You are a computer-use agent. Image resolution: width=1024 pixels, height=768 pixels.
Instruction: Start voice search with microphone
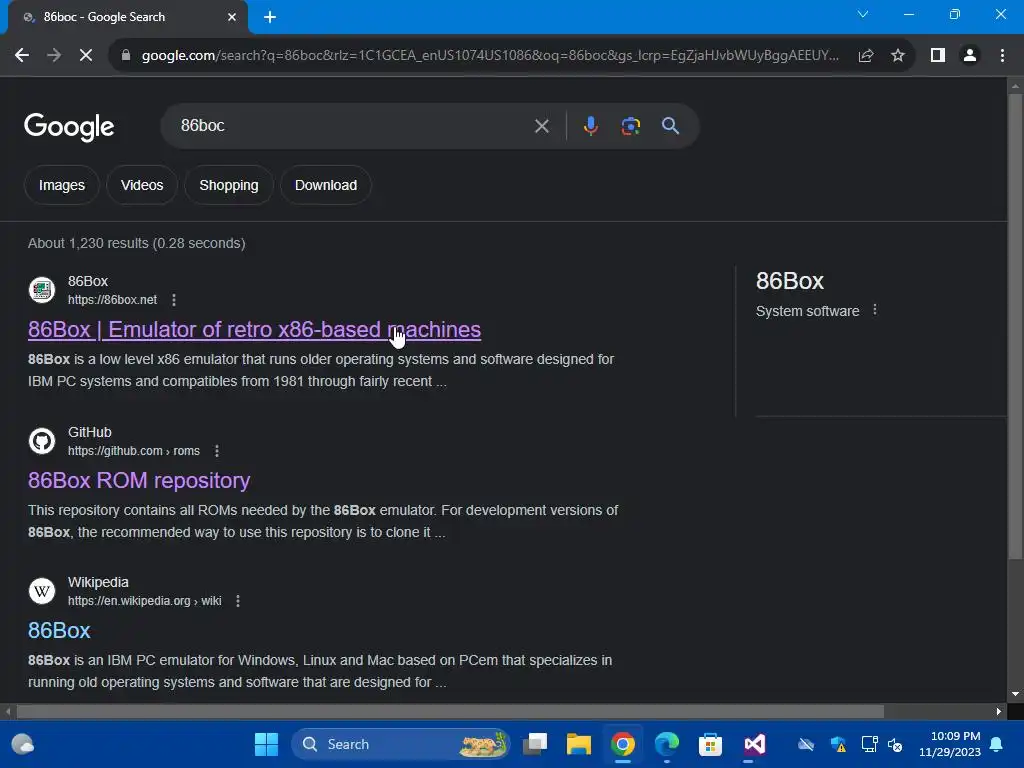(x=590, y=125)
